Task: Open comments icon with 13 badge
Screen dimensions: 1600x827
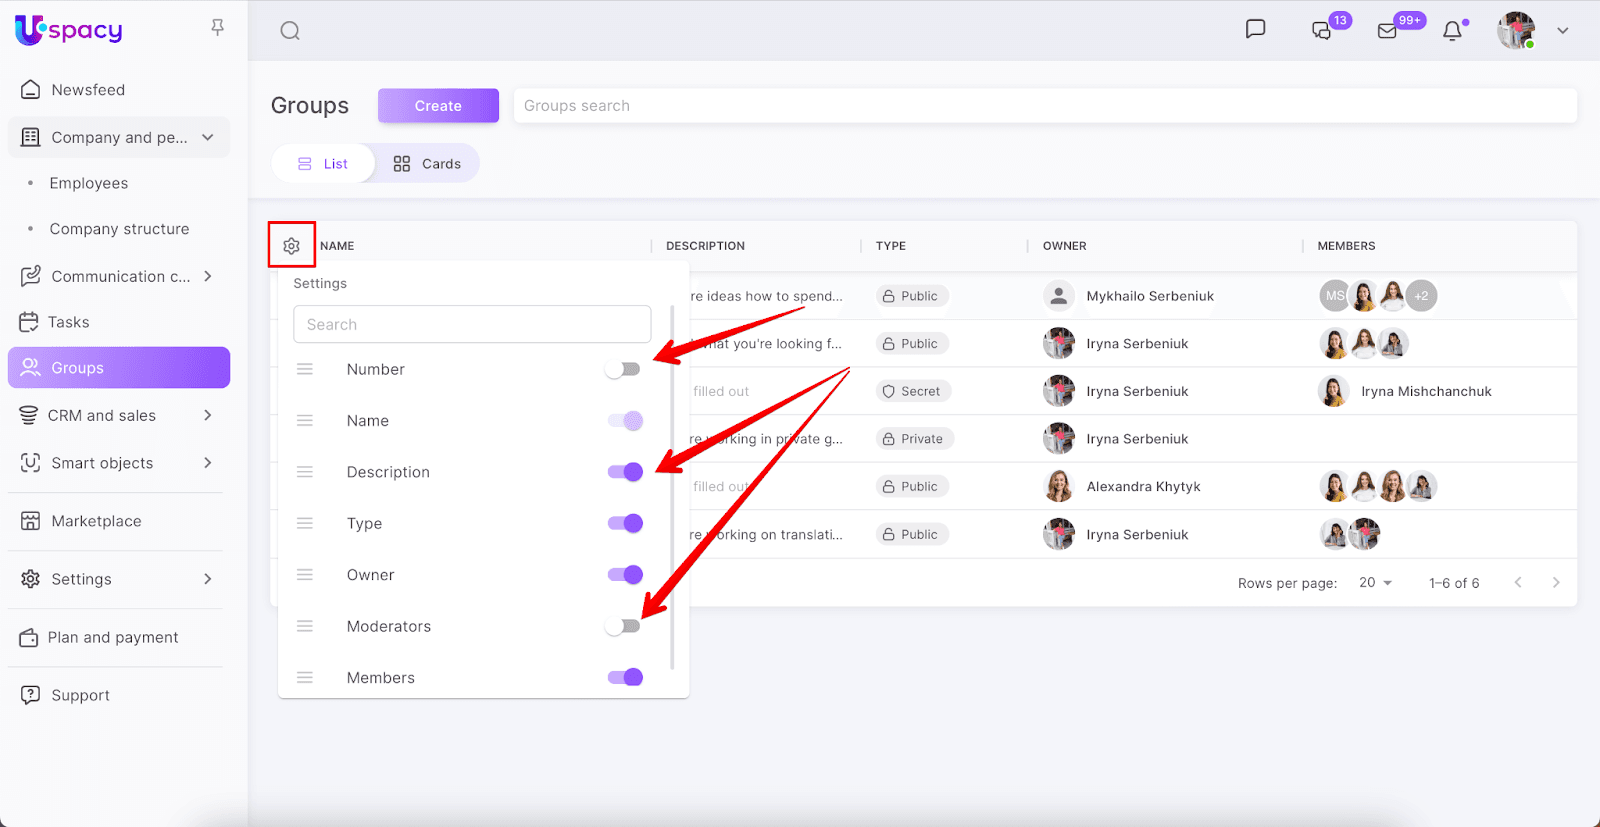Action: click(x=1322, y=31)
